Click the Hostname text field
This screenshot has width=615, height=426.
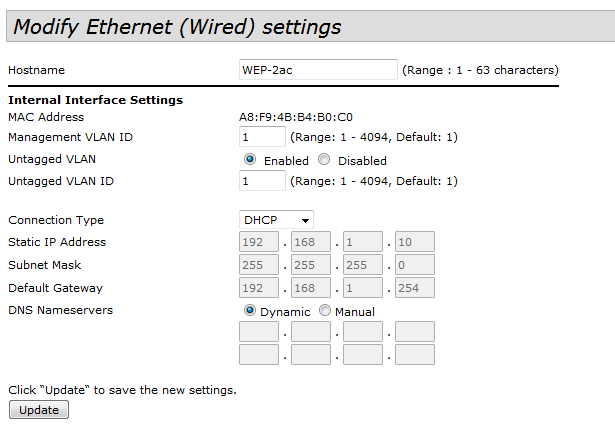click(318, 70)
